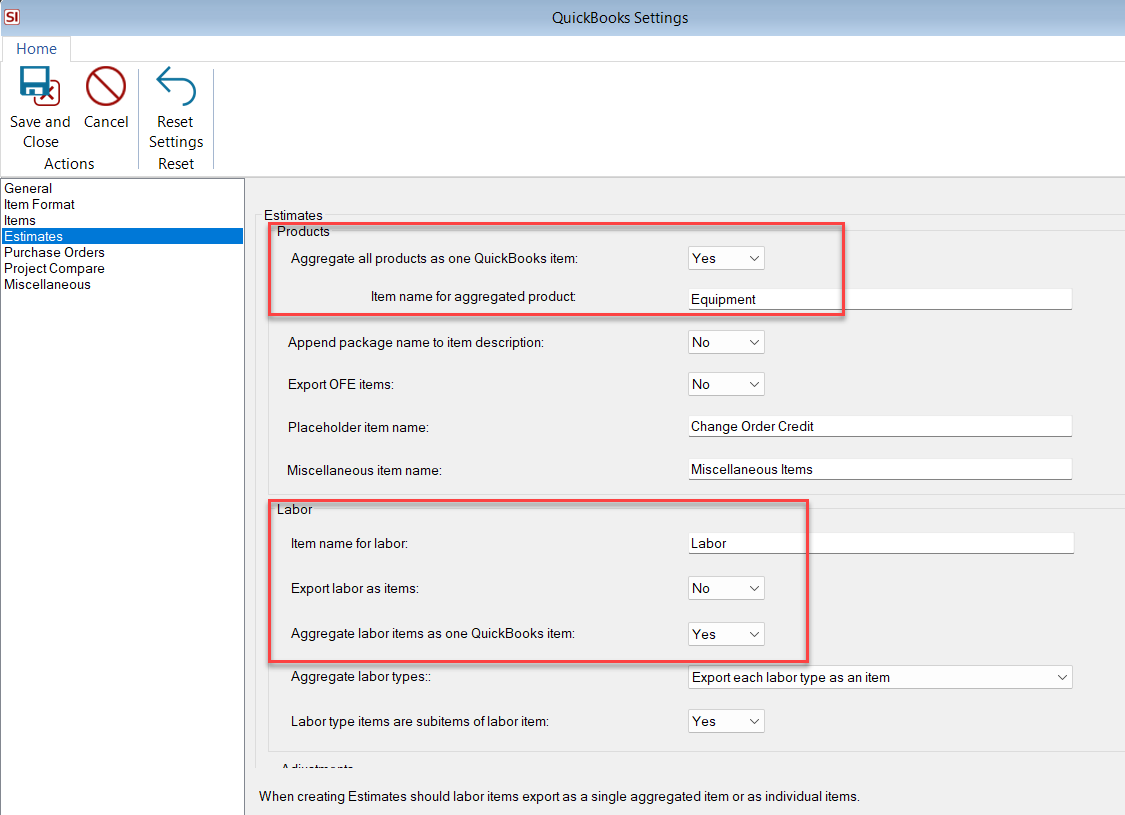Open the Export OFE items dropdown
This screenshot has height=815, width=1125.
pyautogui.click(x=726, y=384)
